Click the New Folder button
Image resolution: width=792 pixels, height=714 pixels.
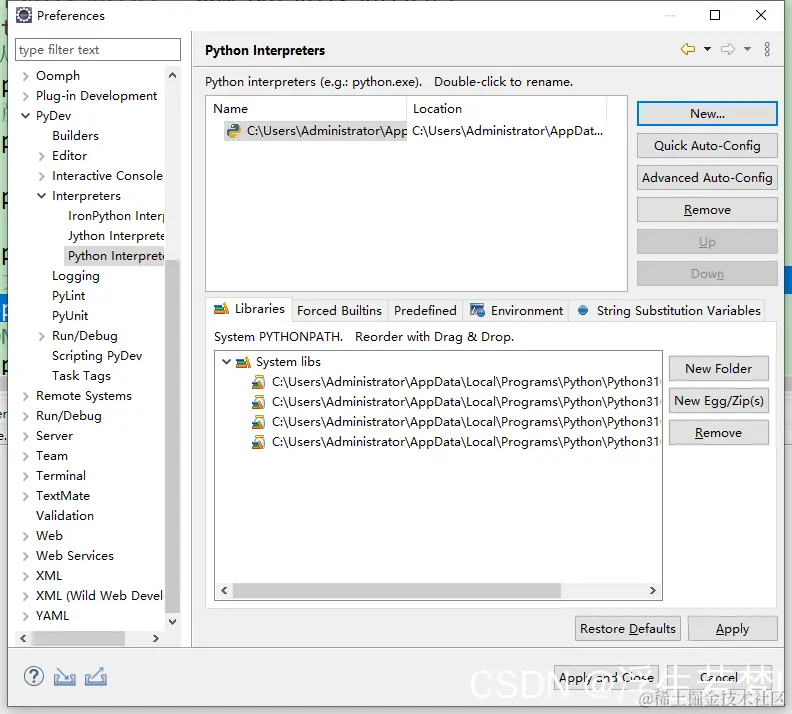click(x=719, y=369)
